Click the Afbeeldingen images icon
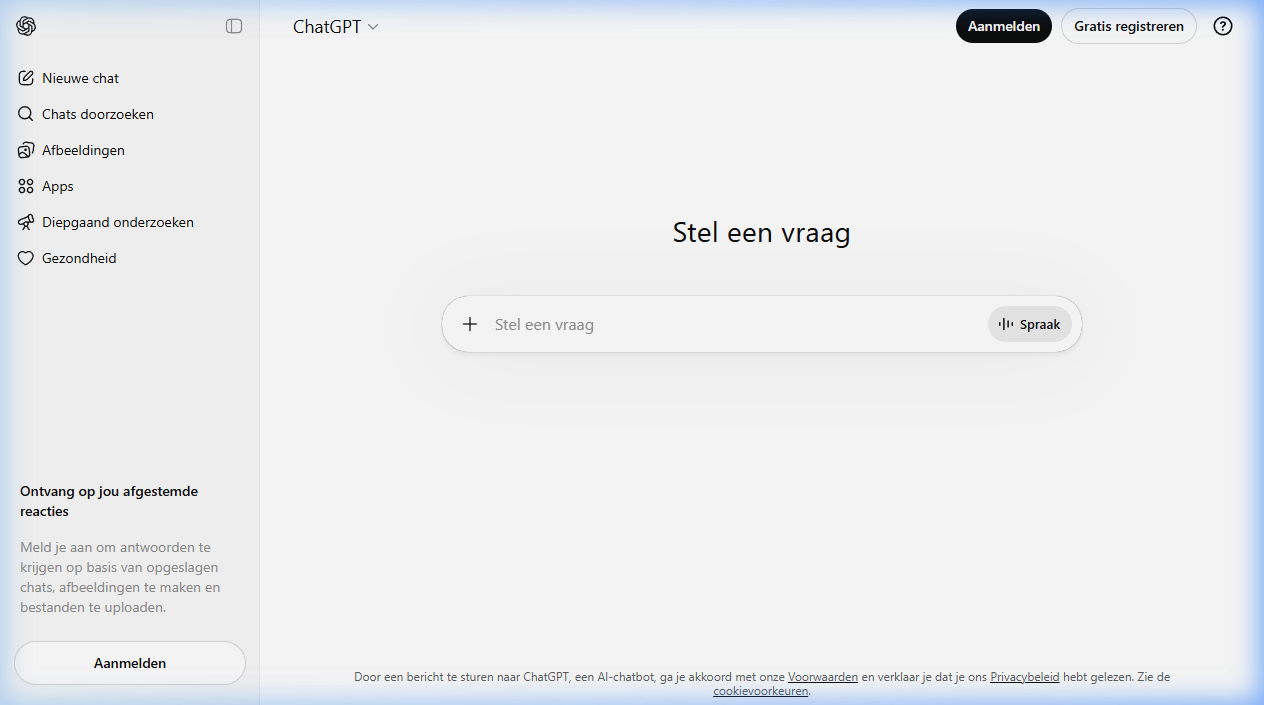Screen dimensions: 1264x705 (26, 150)
